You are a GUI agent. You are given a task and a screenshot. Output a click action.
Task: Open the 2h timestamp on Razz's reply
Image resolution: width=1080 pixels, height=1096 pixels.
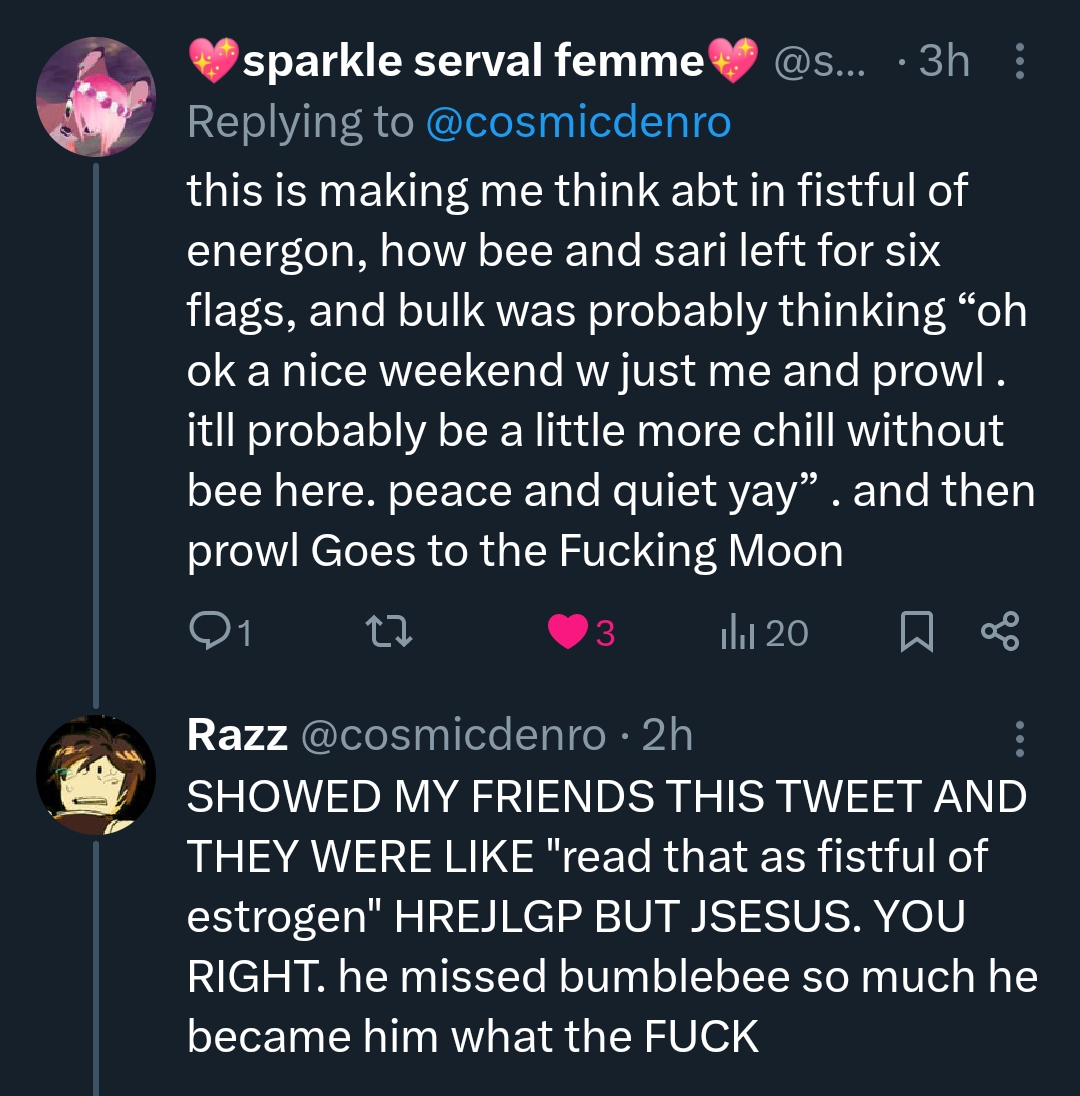tap(667, 736)
